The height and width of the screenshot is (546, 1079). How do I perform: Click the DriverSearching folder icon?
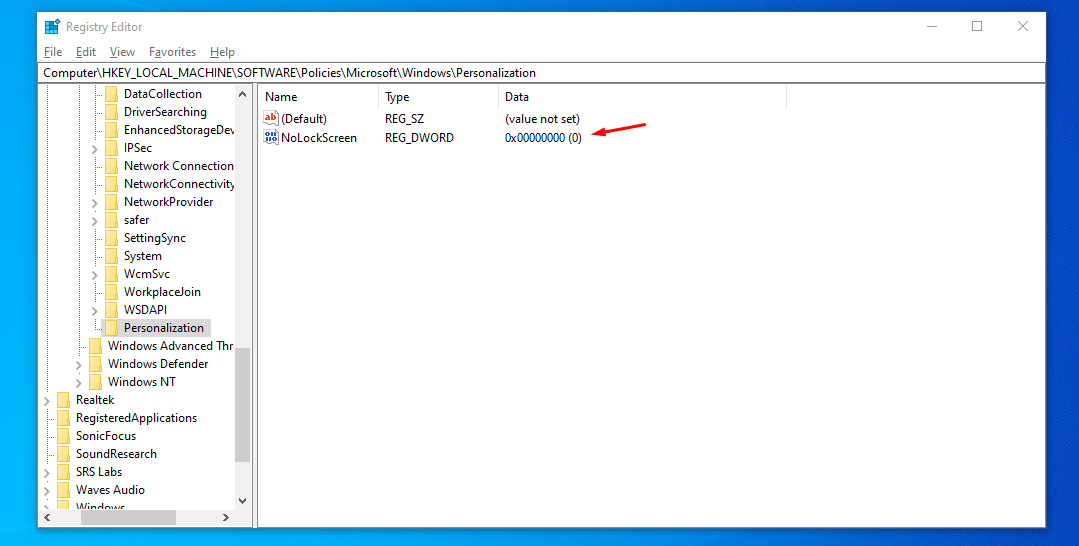click(x=111, y=112)
